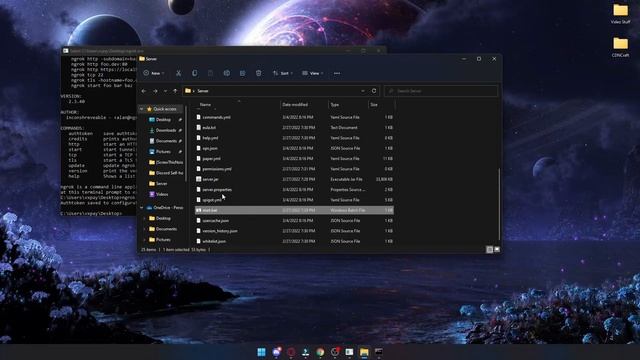The image size is (640, 360).
Task: Go up one folder level arrow
Action: tap(175, 91)
